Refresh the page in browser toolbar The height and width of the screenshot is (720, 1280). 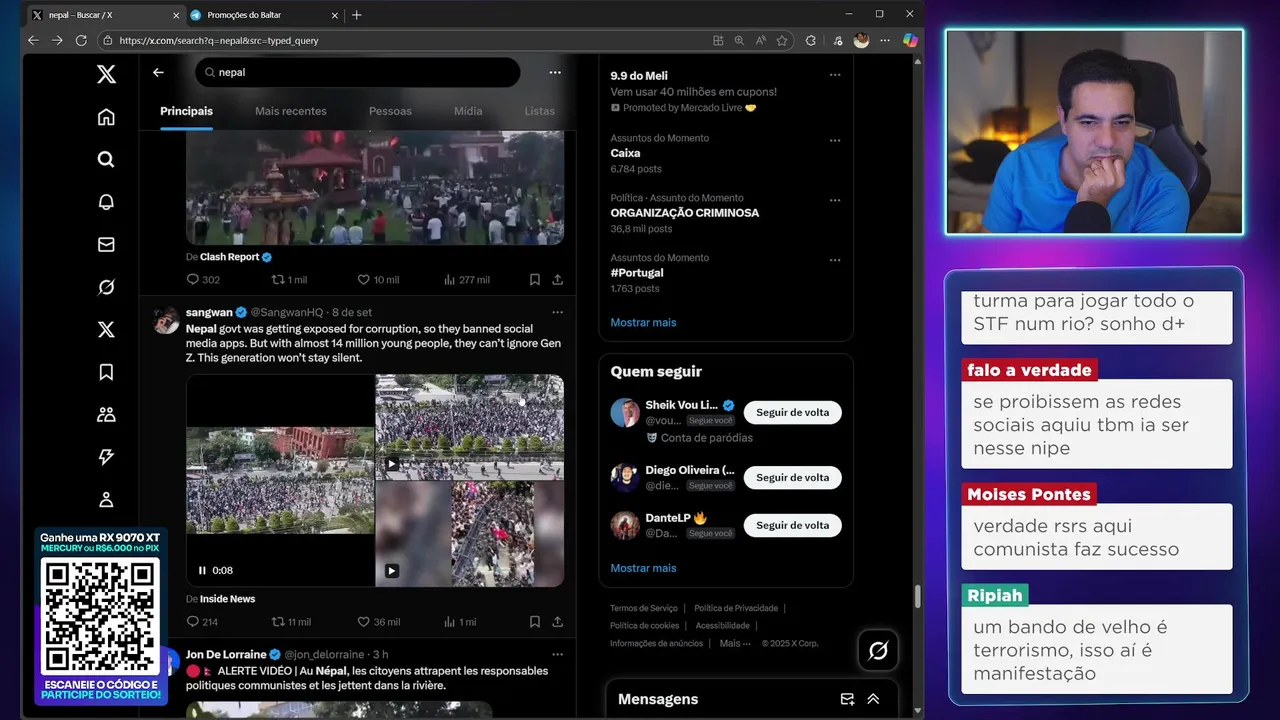[x=82, y=40]
